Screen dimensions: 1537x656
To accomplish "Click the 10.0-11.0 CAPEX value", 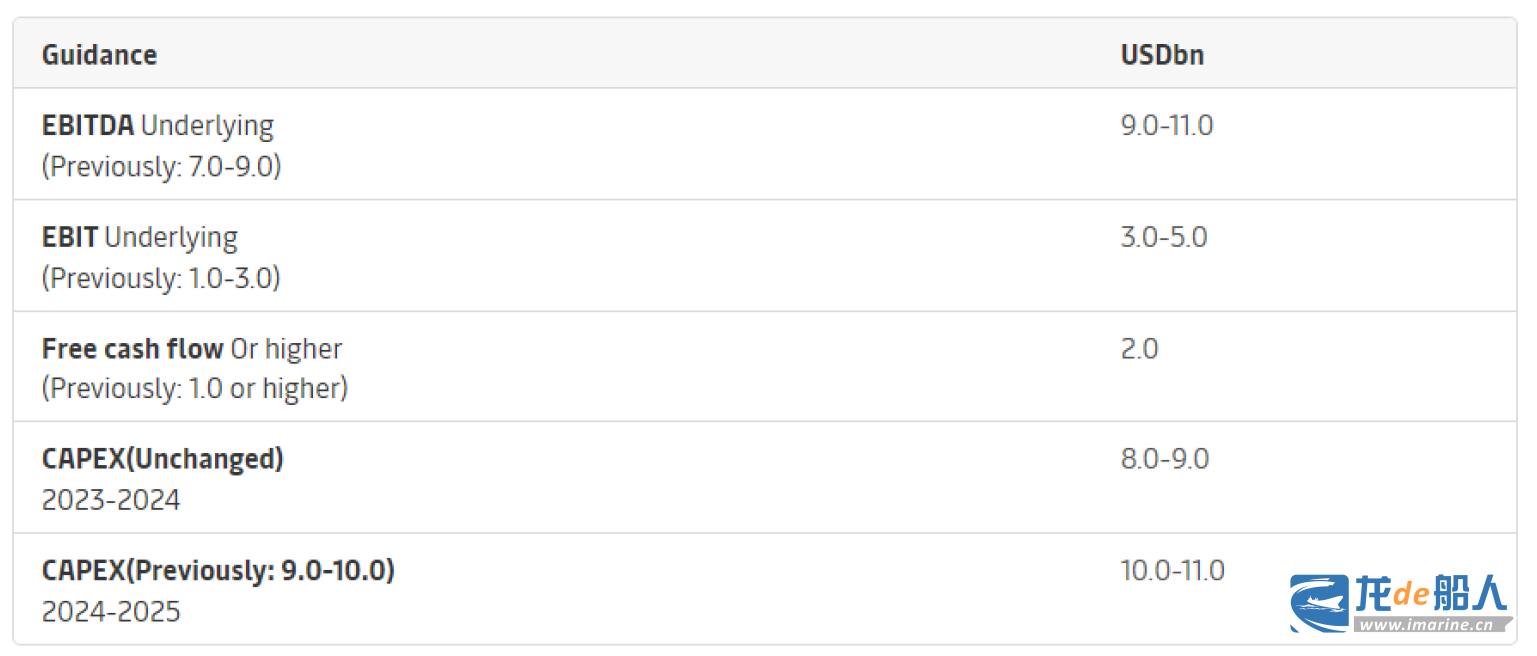I will click(1172, 572).
